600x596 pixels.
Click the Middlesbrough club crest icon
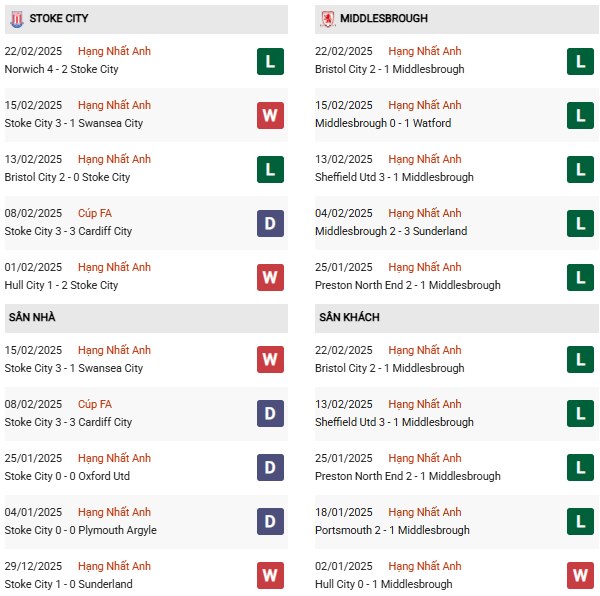point(327,19)
